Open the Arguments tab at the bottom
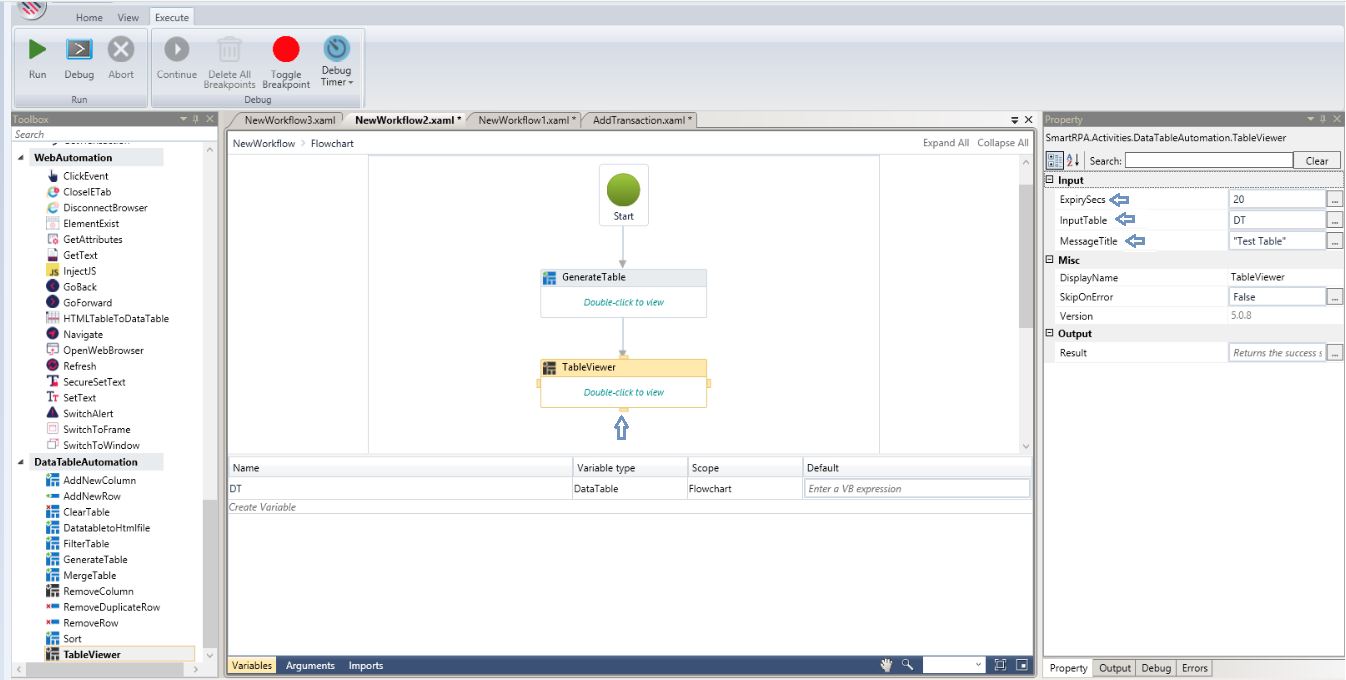The image size is (1346, 680). 311,665
